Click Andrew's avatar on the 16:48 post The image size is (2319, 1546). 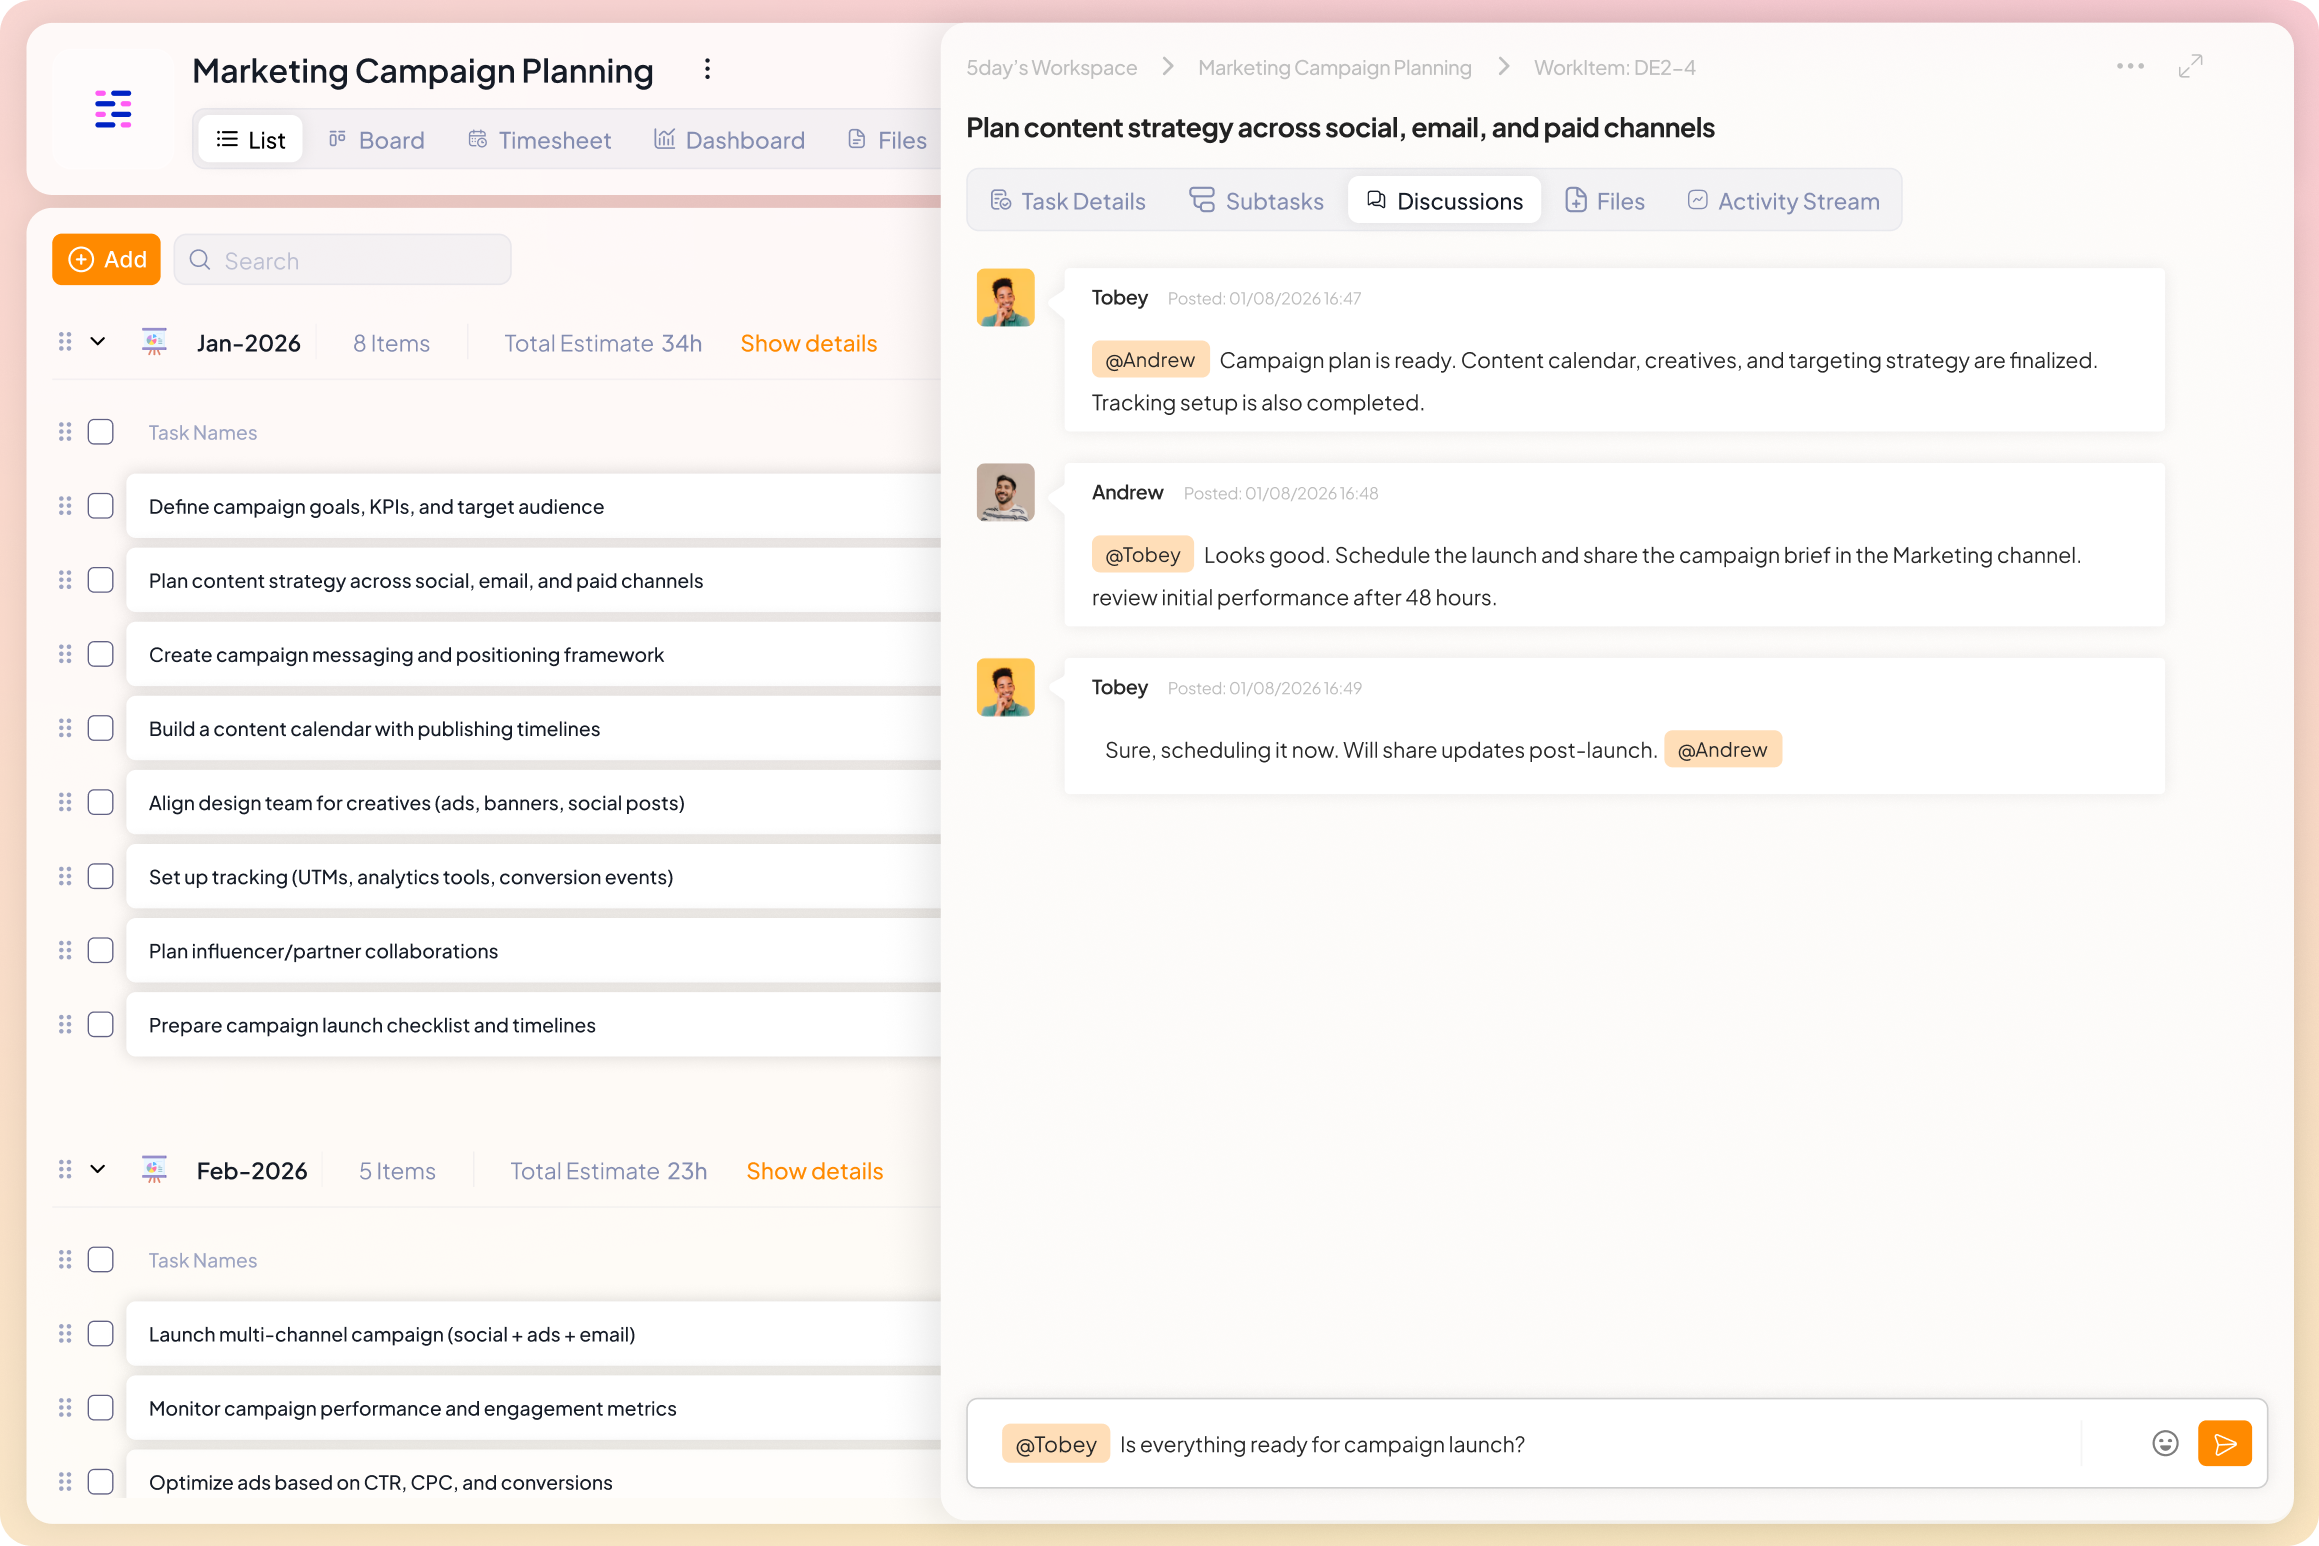click(x=1005, y=492)
